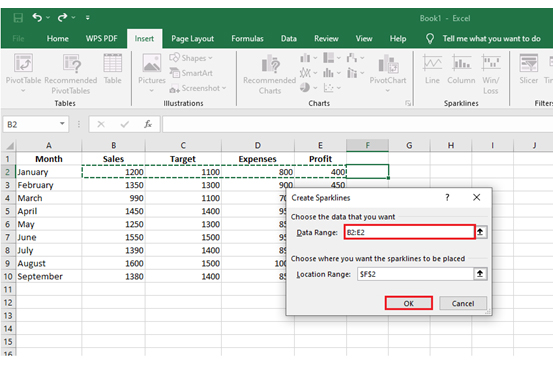Open the Formulas tab

pos(247,38)
